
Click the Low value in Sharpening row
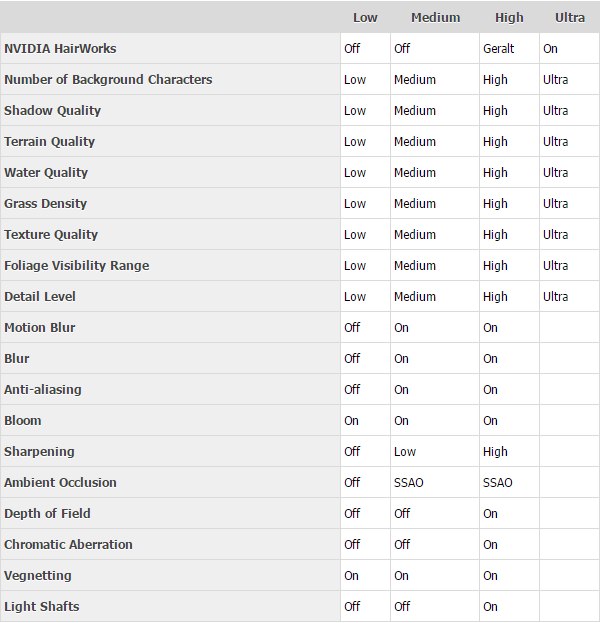405,451
